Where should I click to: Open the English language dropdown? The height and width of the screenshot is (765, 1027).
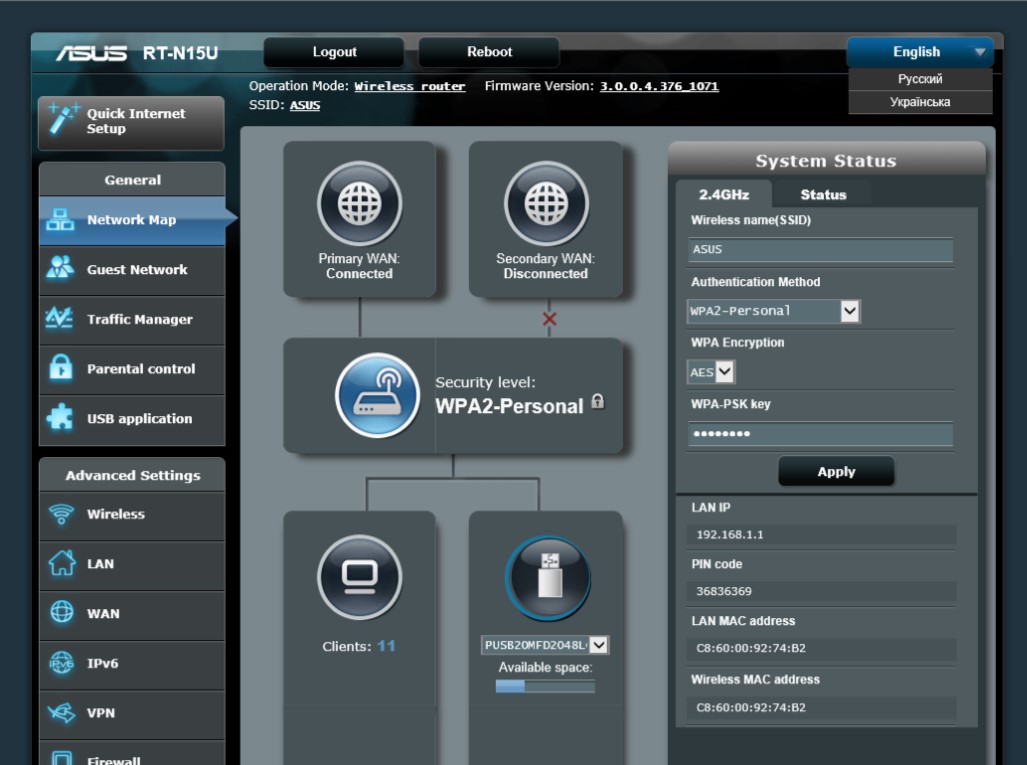tap(919, 52)
